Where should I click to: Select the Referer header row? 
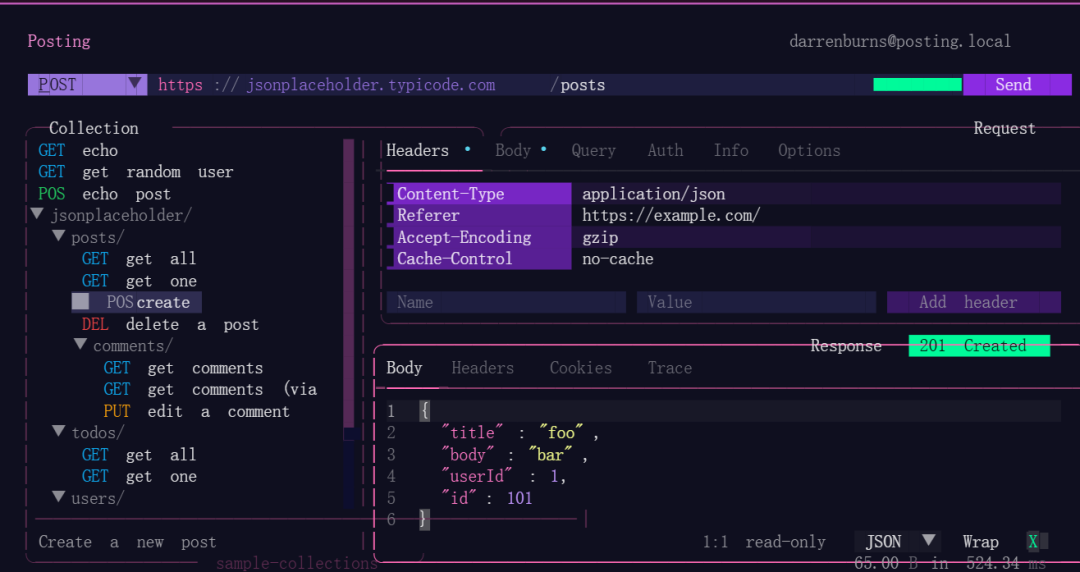pyautogui.click(x=724, y=215)
